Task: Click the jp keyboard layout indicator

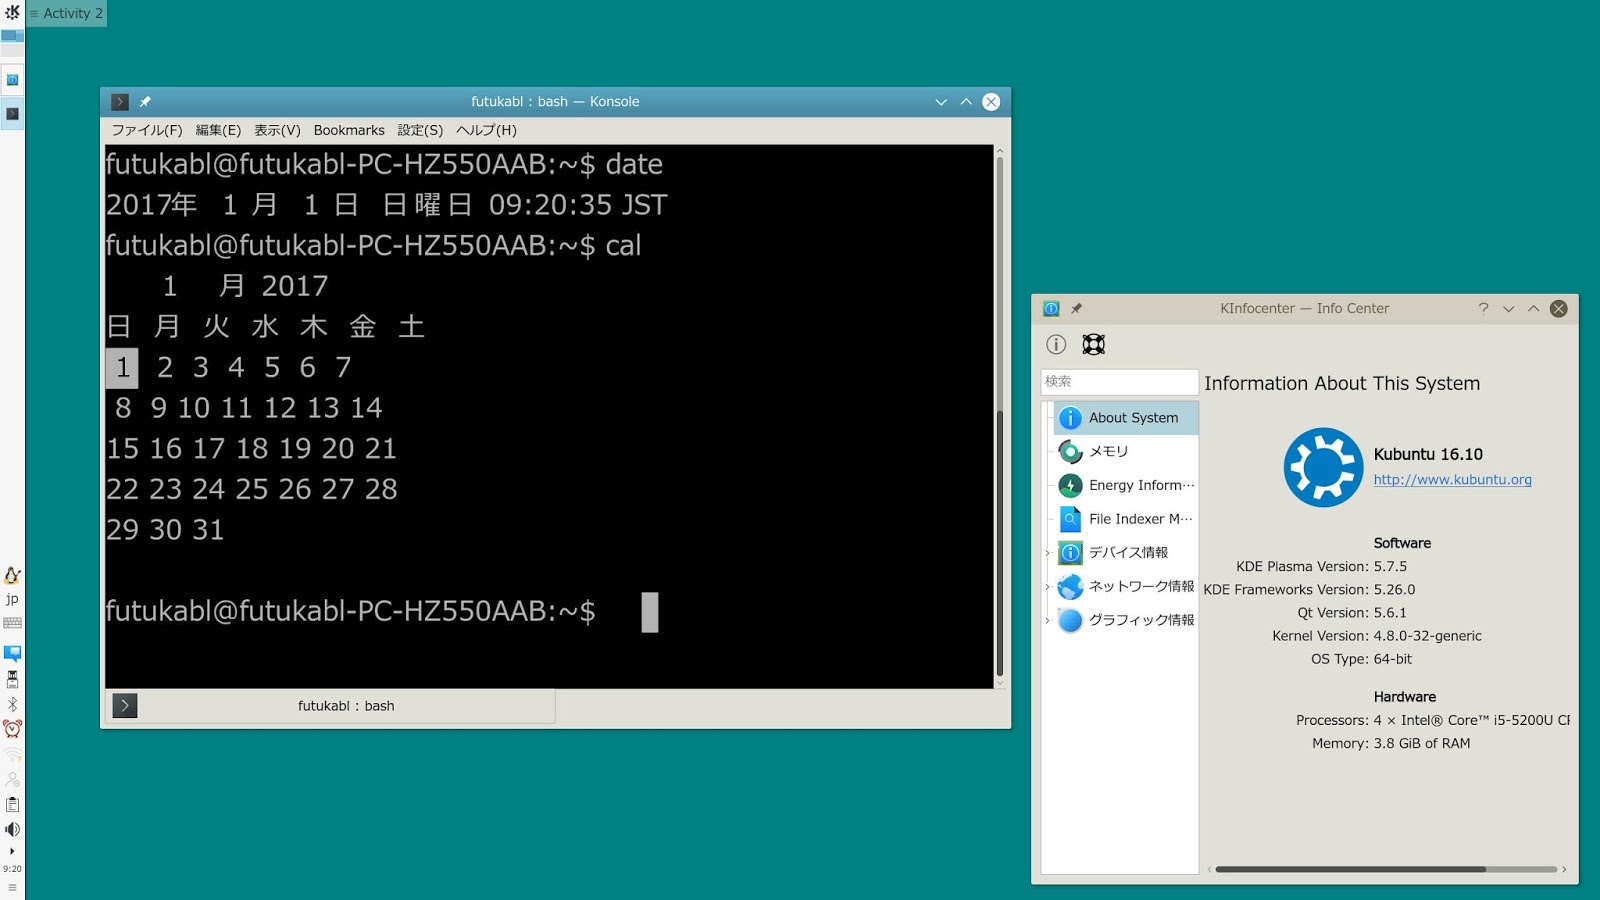Action: tap(12, 599)
